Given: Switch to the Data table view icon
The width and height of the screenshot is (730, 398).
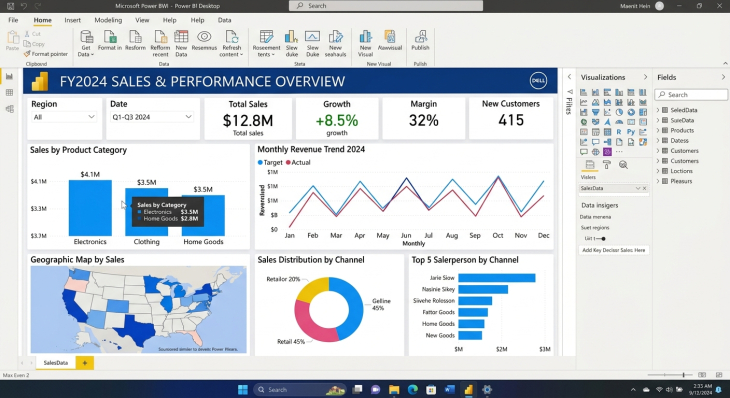Looking at the screenshot, I should click(x=9, y=93).
